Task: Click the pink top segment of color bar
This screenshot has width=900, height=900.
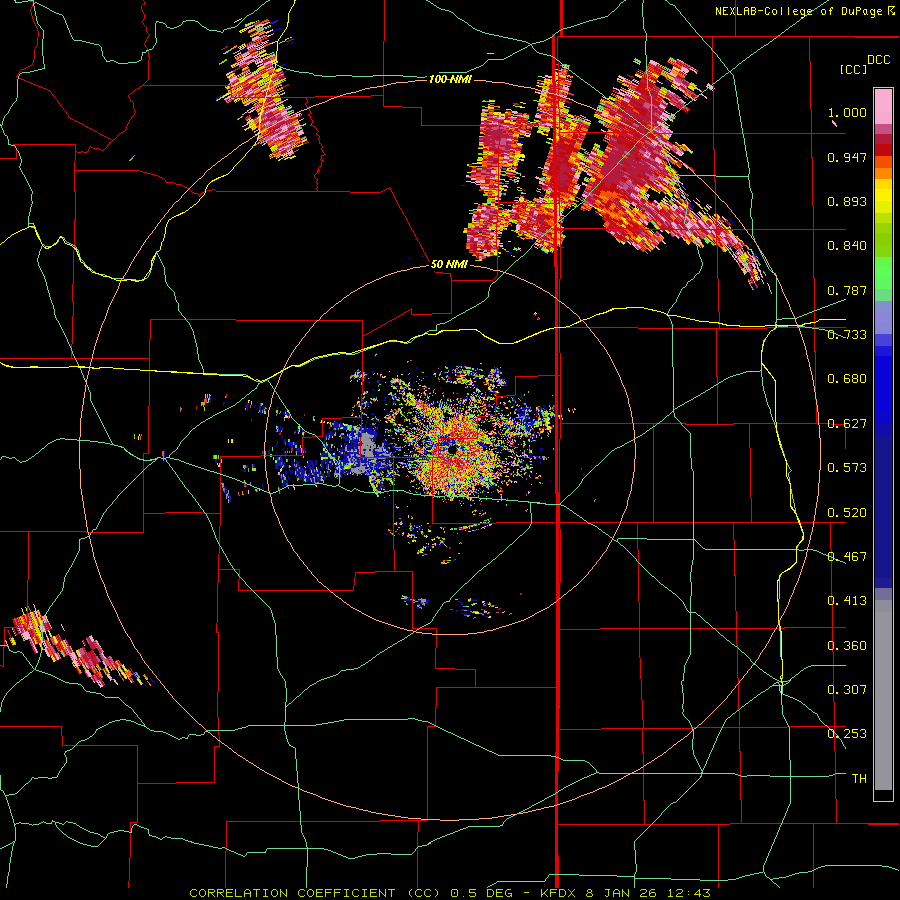Action: (x=883, y=106)
